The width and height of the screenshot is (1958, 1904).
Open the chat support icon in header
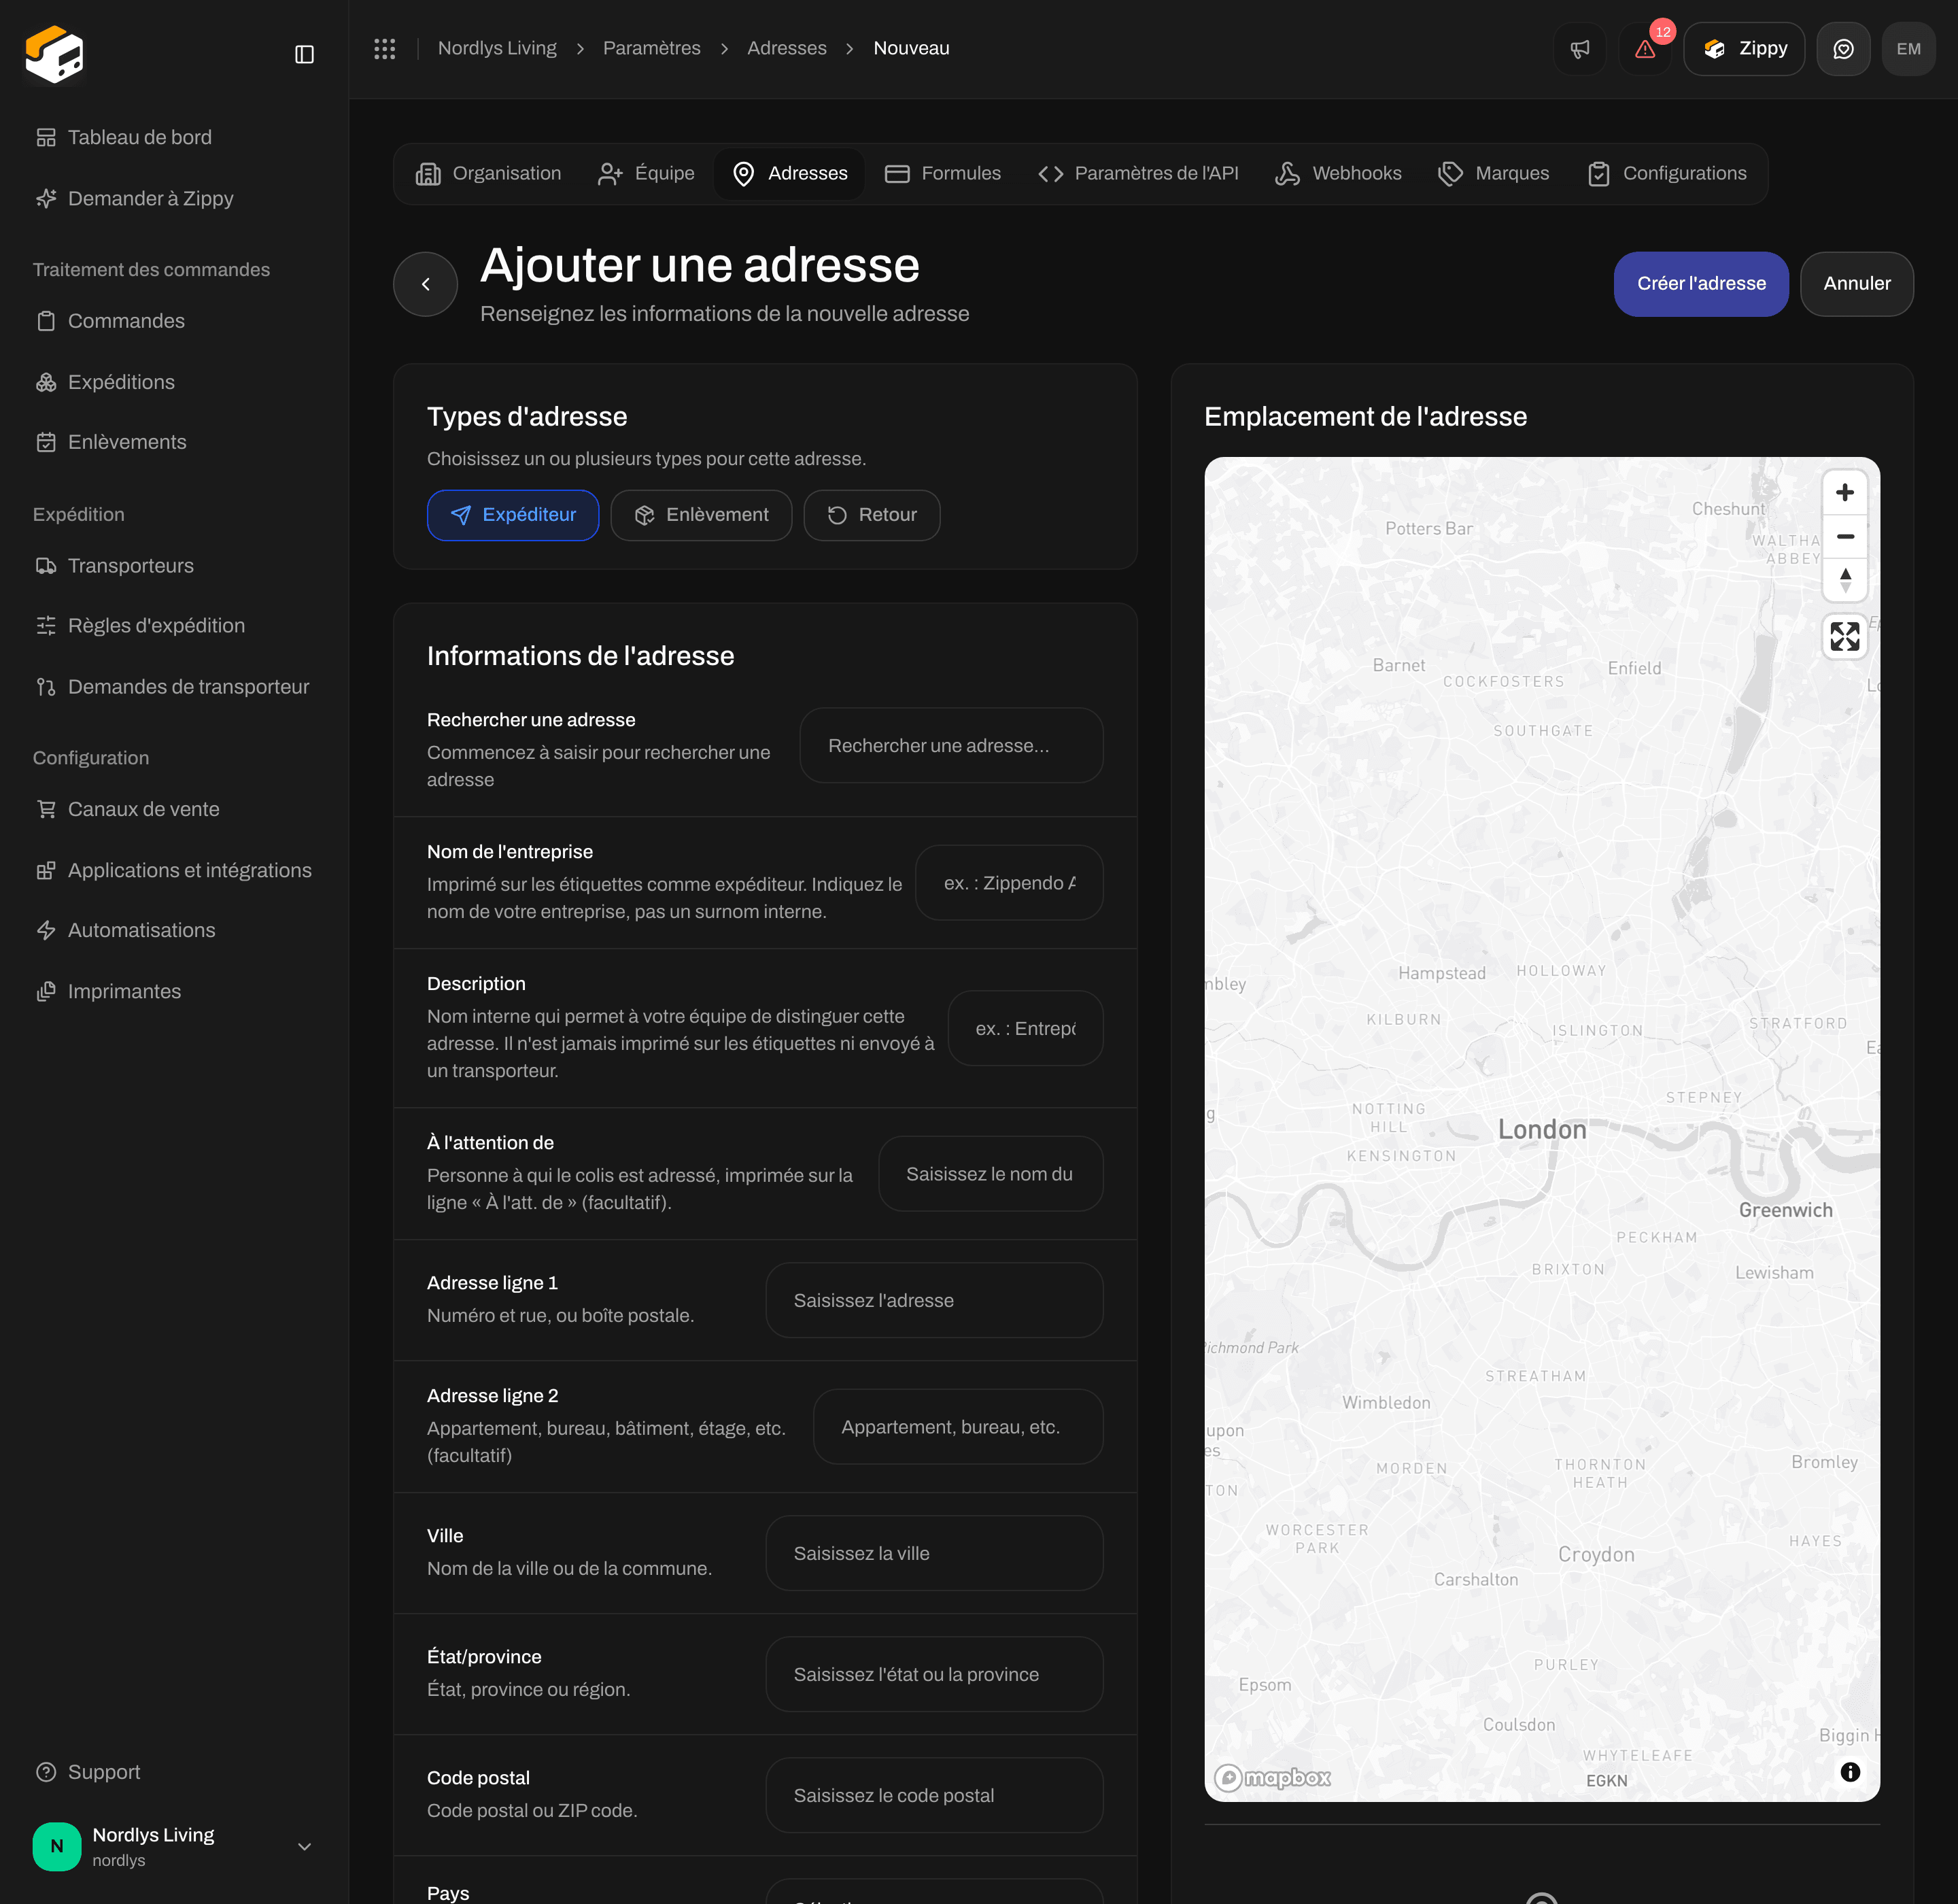pos(1843,49)
